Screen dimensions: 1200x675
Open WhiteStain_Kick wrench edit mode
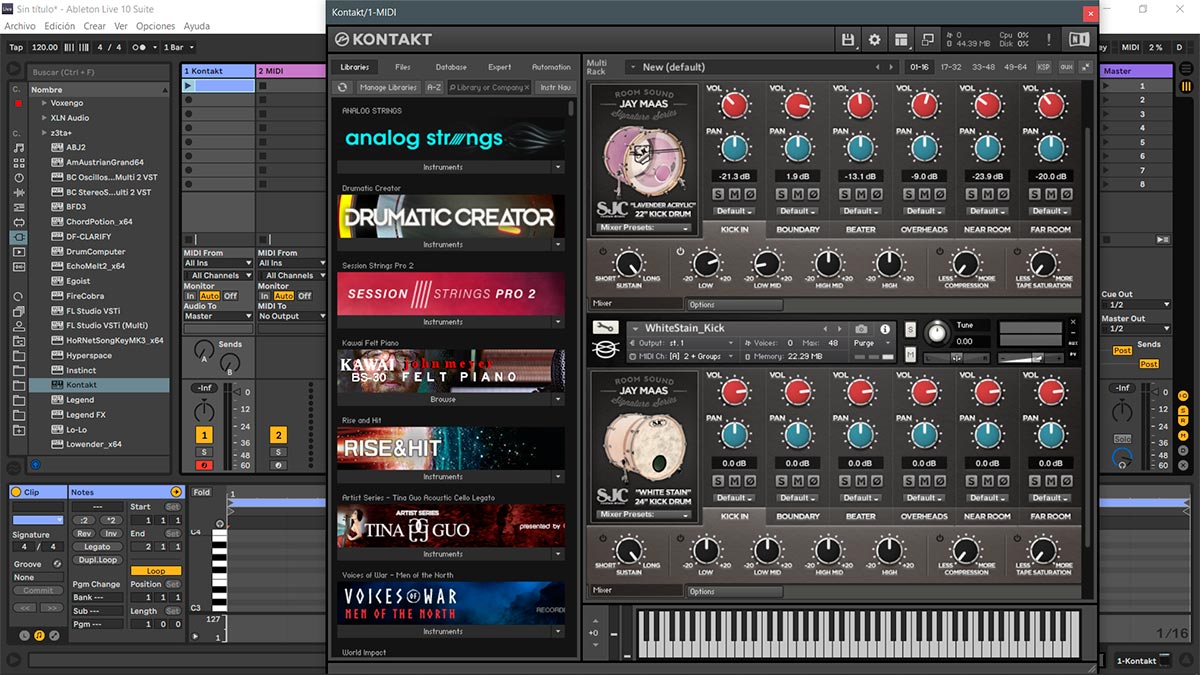[x=605, y=327]
